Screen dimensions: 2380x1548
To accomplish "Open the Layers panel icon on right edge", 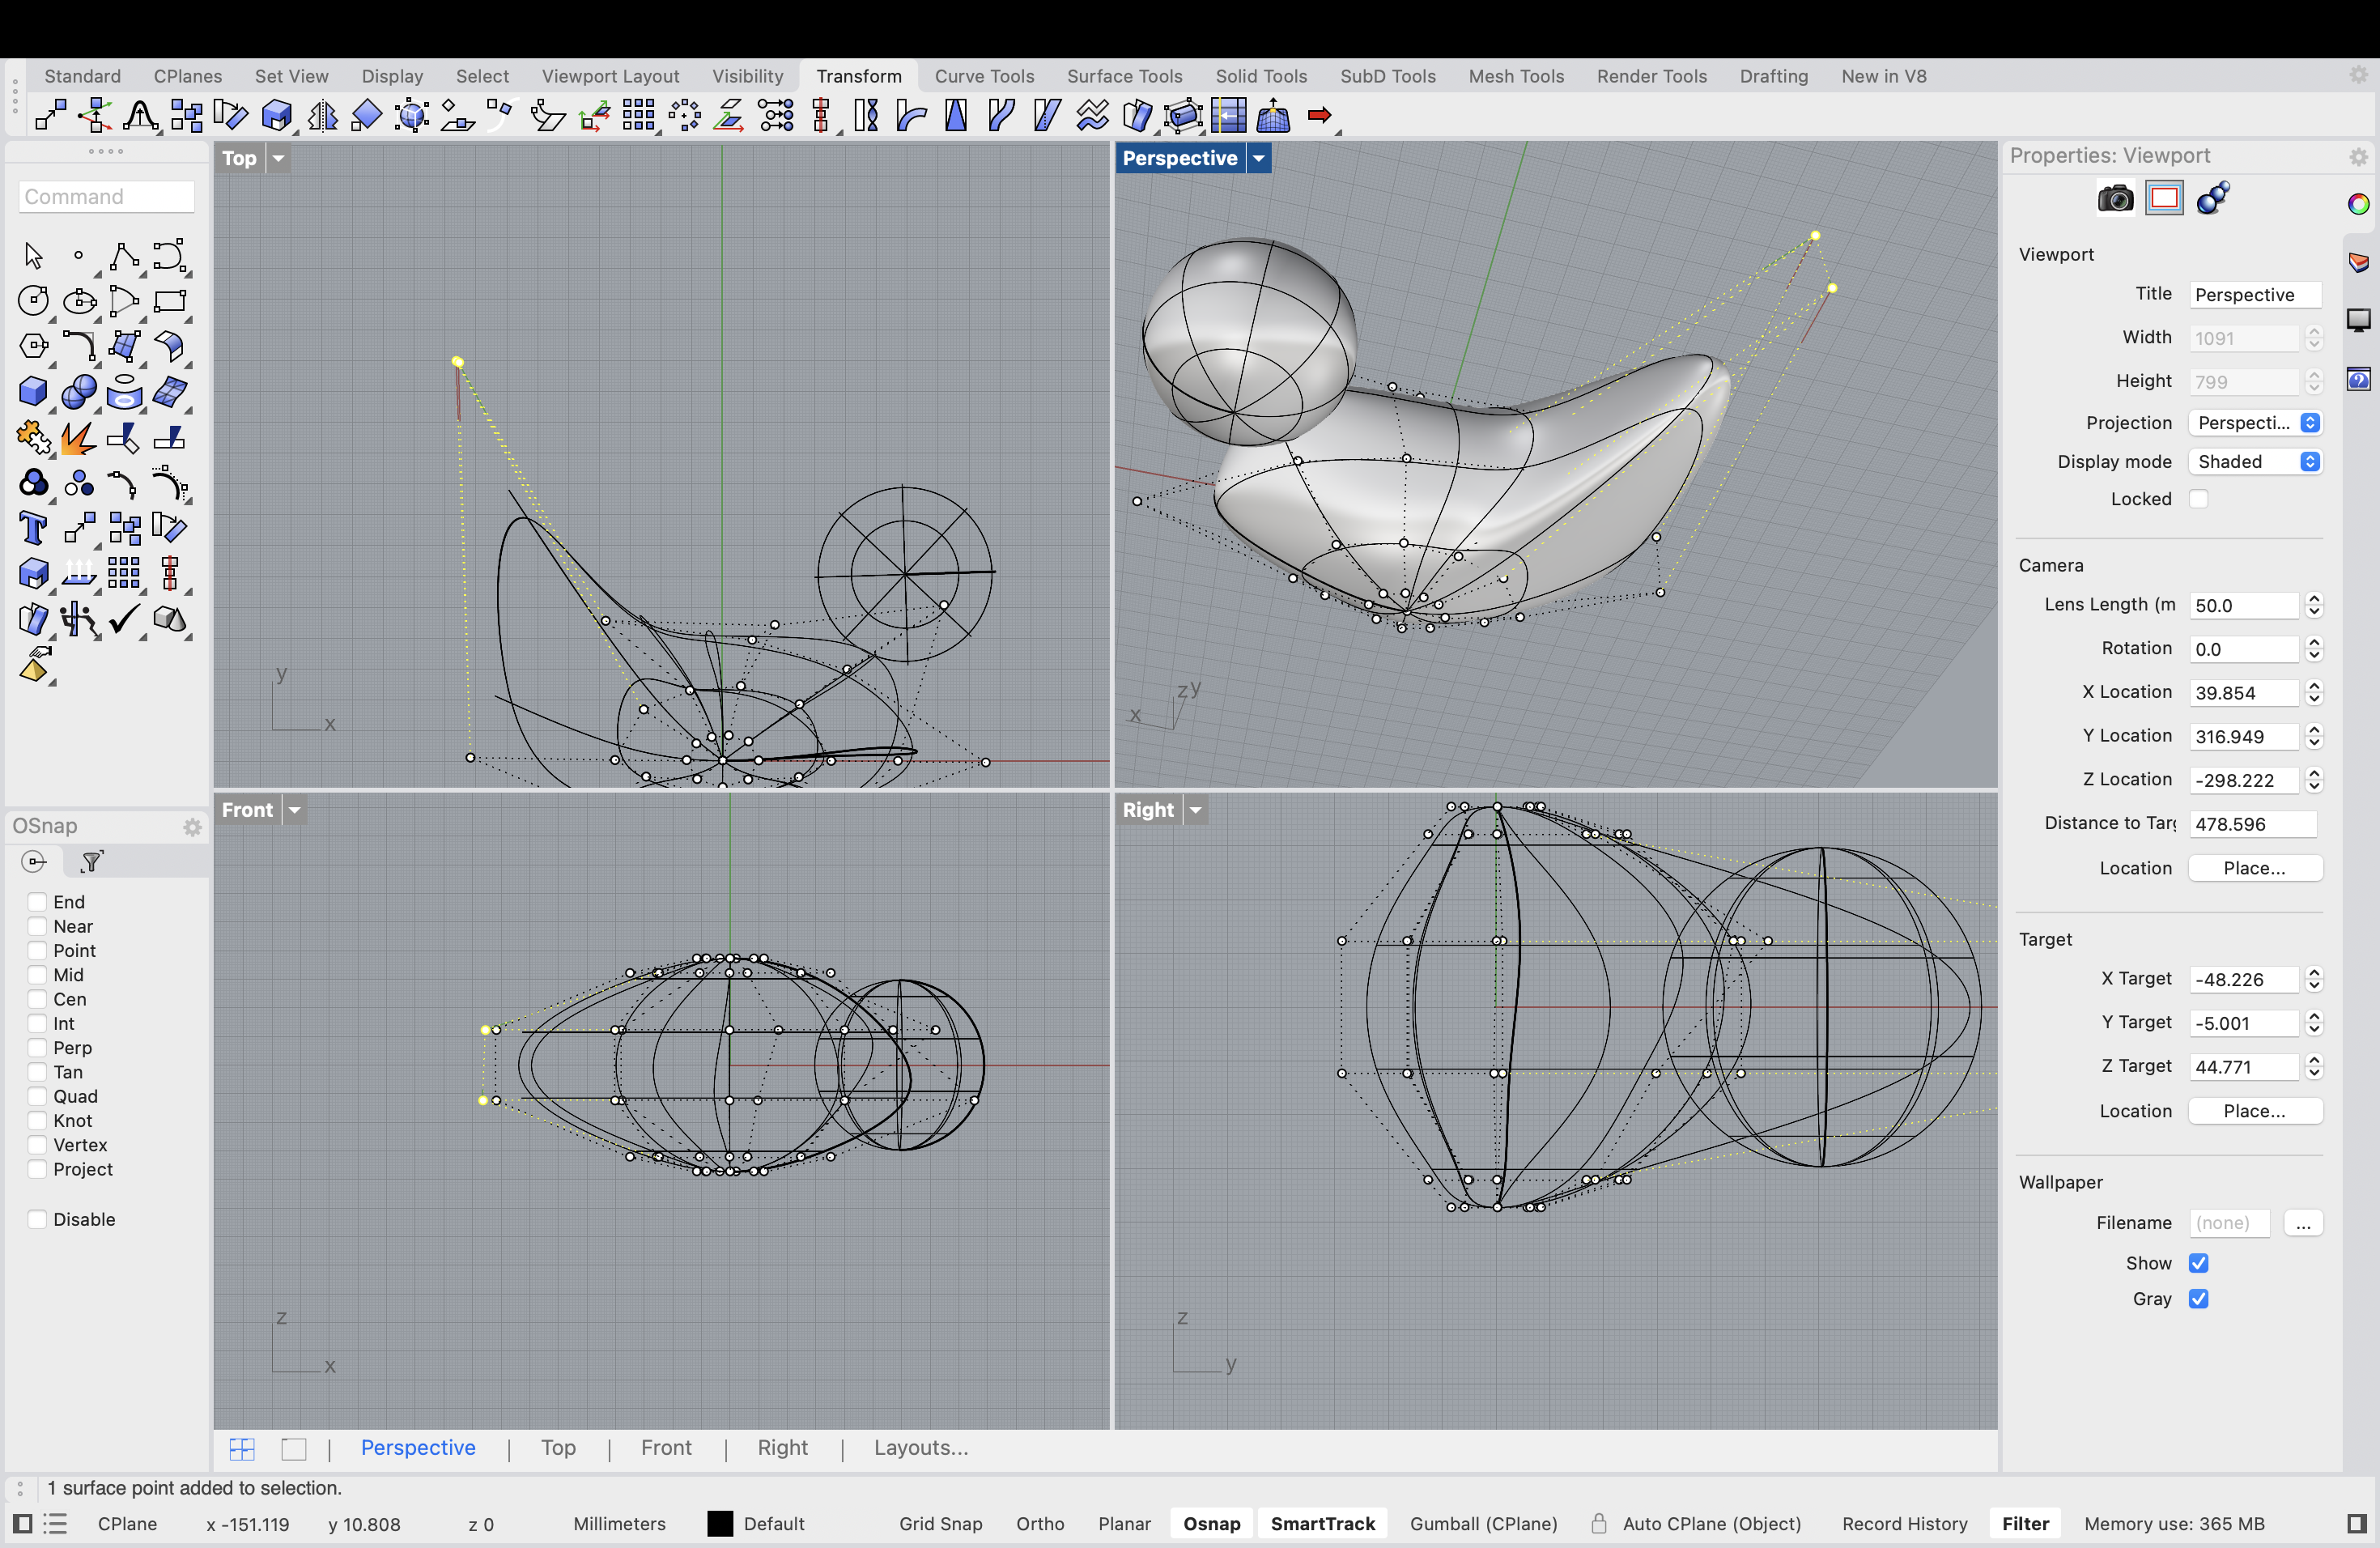I will click(2358, 262).
